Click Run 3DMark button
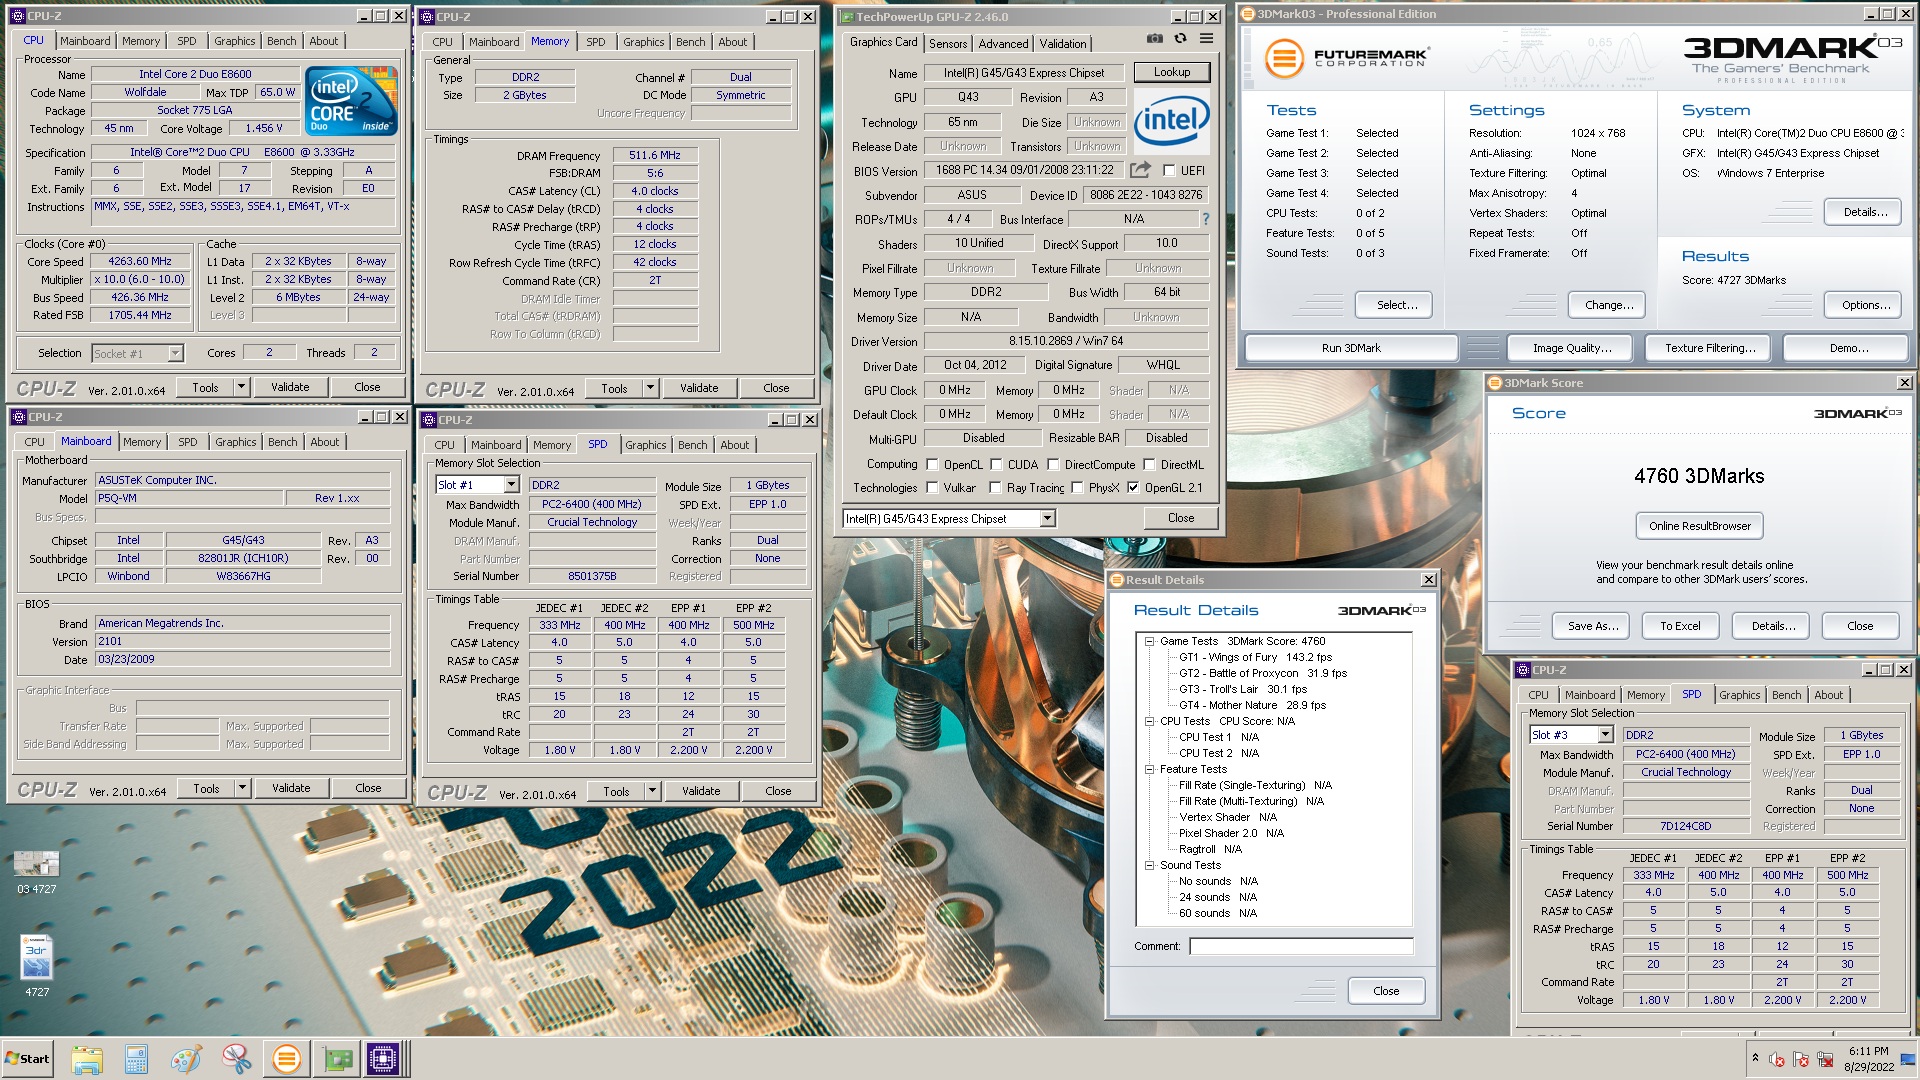The image size is (1920, 1080). [x=1351, y=348]
